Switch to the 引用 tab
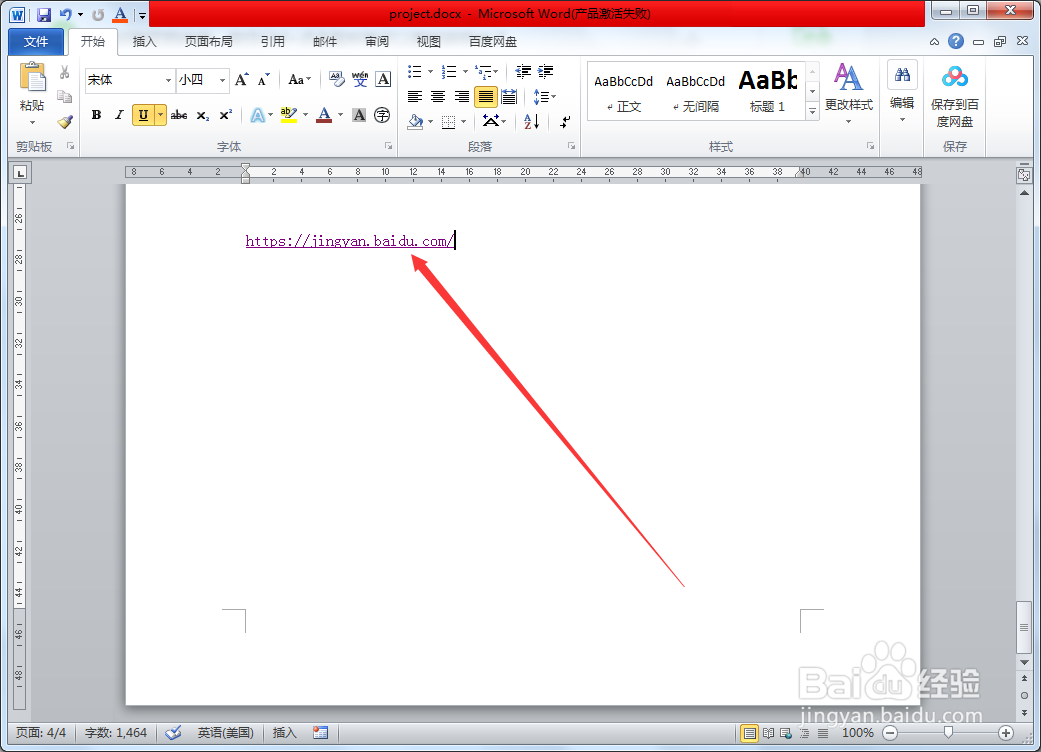This screenshot has width=1041, height=752. 272,42
